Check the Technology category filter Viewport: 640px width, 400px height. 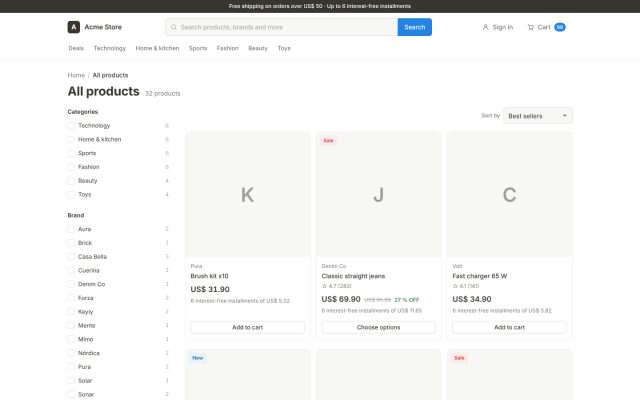[x=71, y=126]
